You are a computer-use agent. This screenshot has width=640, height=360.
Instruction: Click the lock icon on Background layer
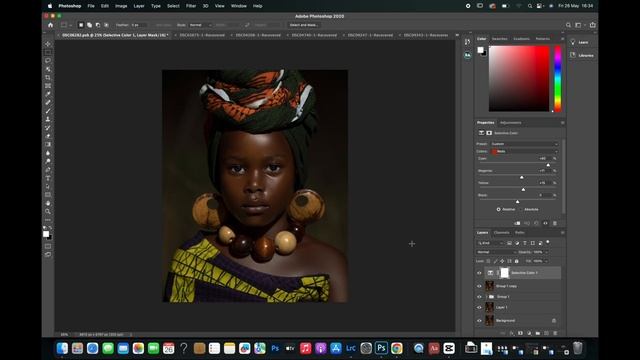554,321
